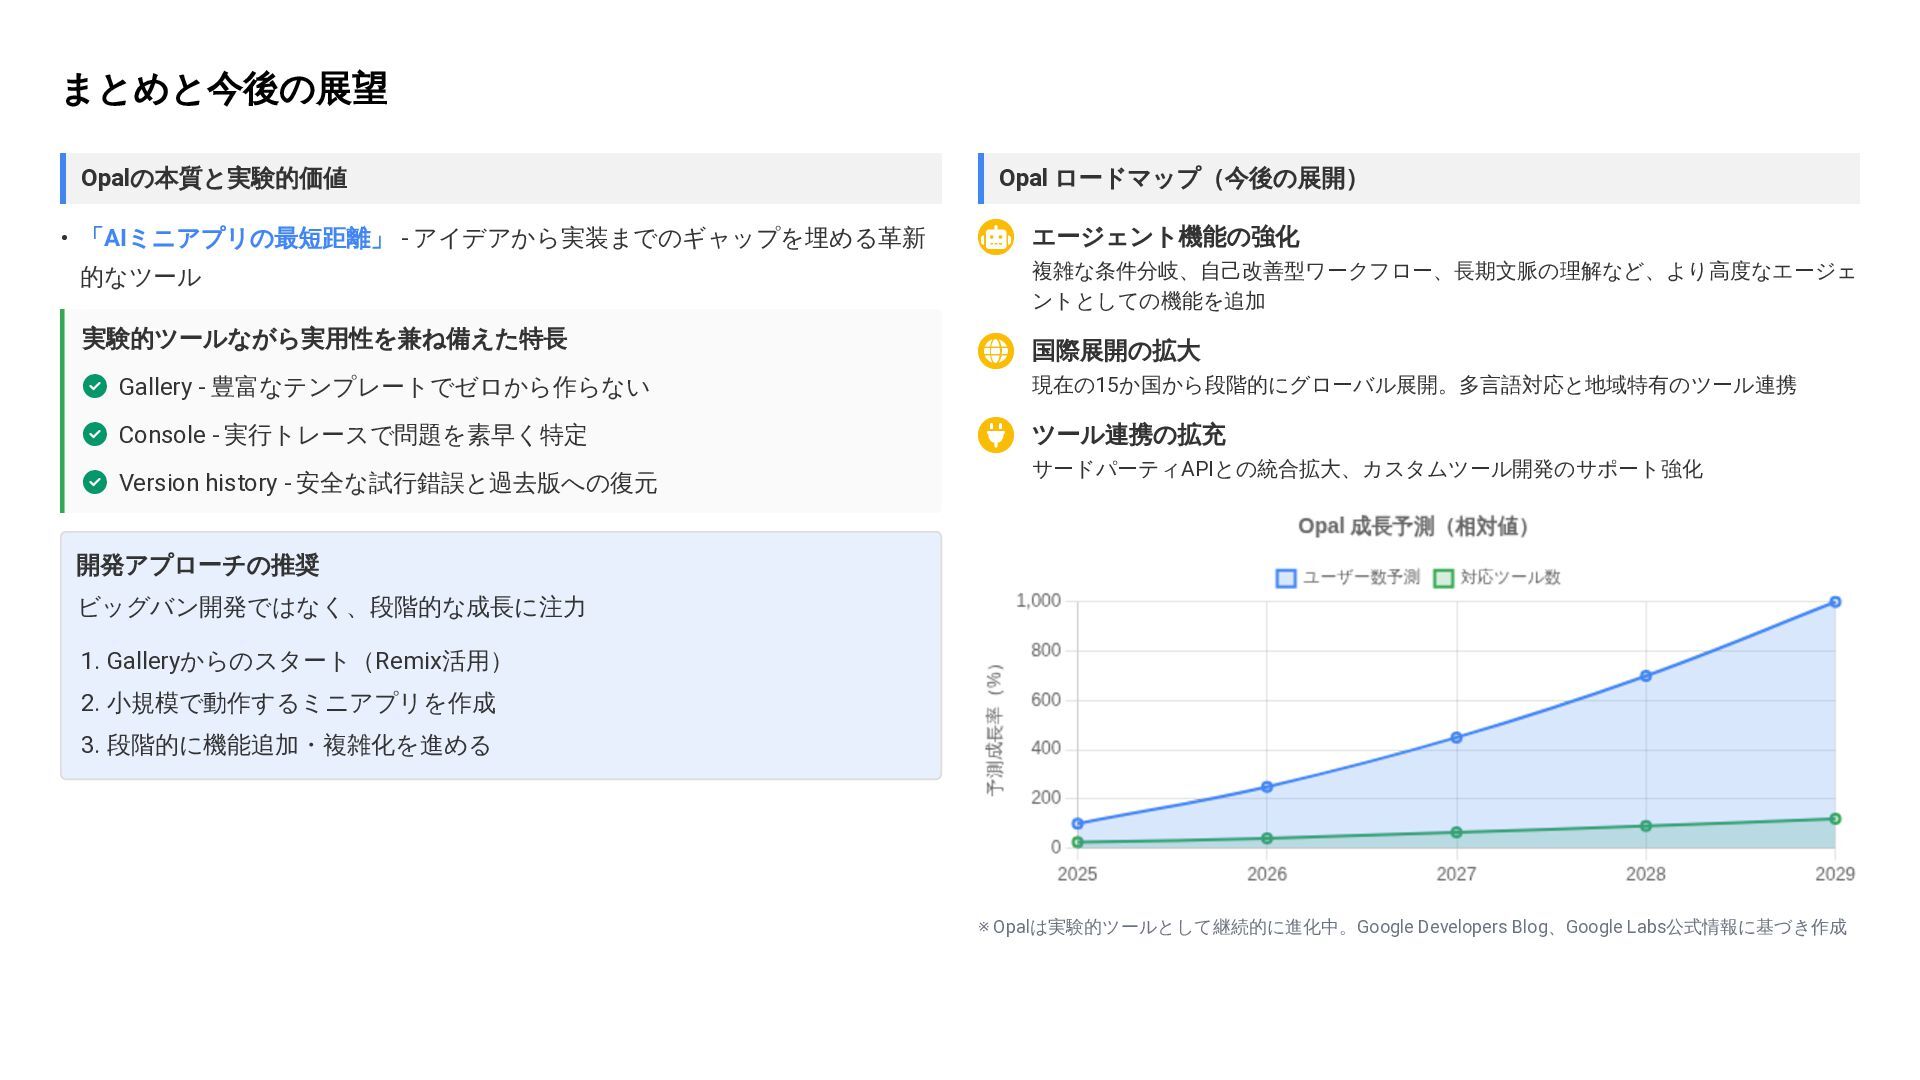Screen dimensions: 1920x1080
Task: Click the green checkmark beside Version history
Action: 95,482
